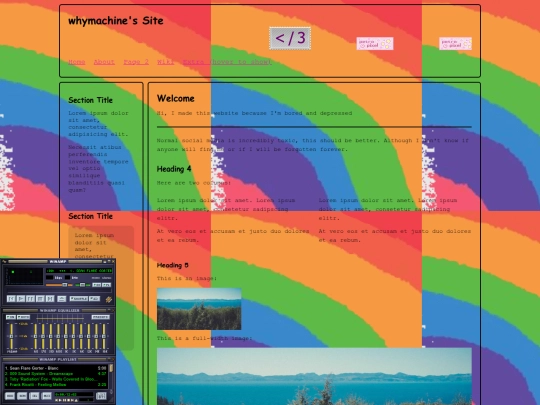Open the playlist REM menu button
Image resolution: width=540 pixels, height=405 pixels.
22,396
